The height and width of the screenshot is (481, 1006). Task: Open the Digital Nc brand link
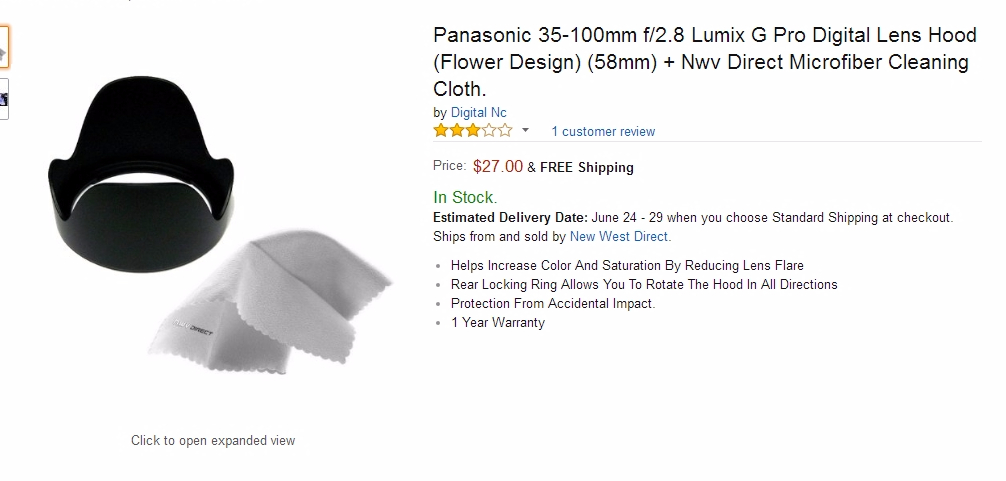pyautogui.click(x=478, y=112)
